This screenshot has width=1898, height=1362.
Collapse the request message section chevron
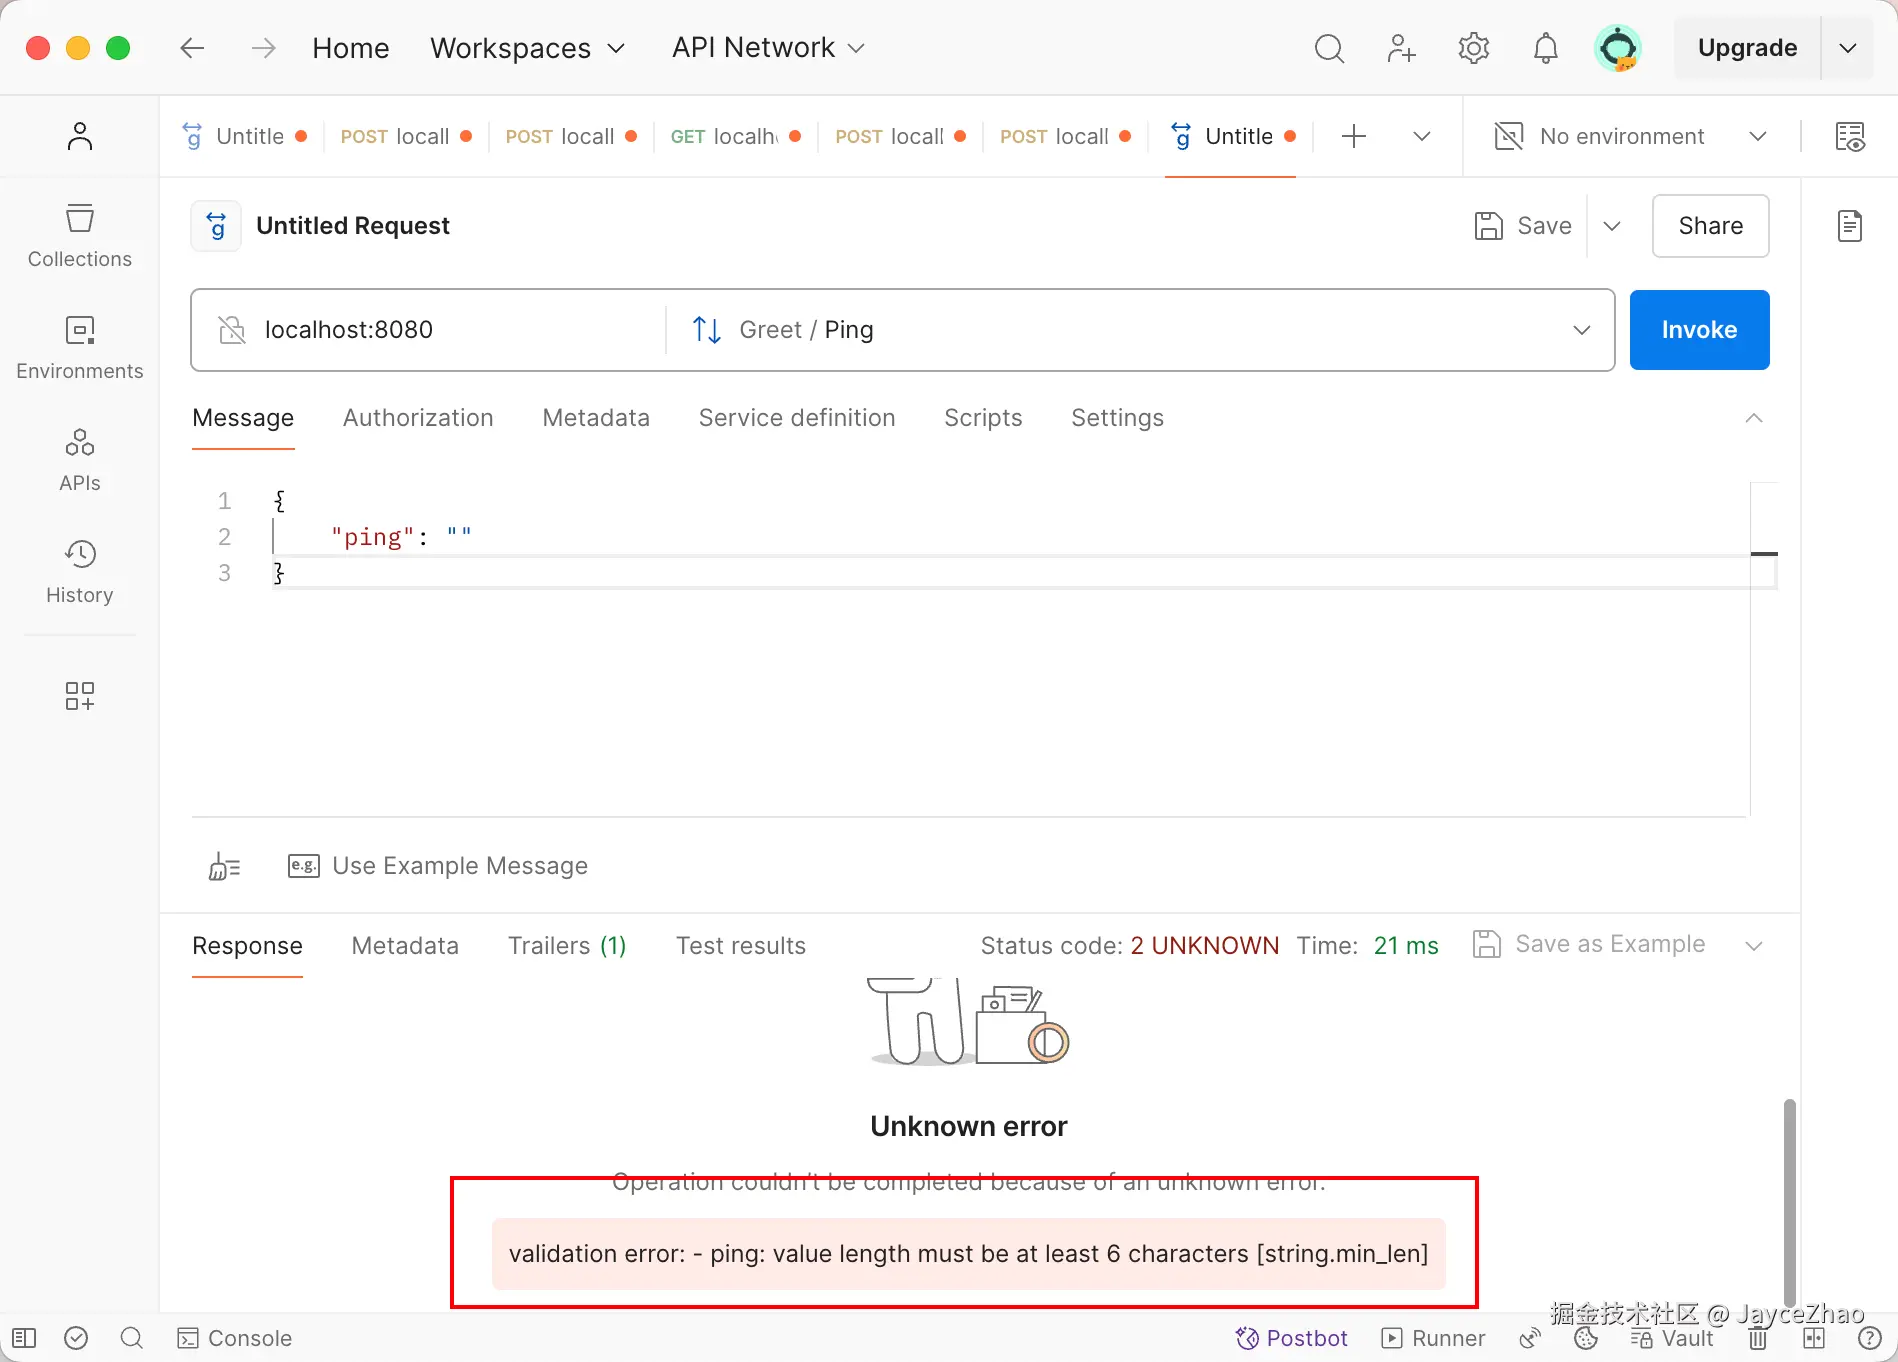[x=1753, y=418]
